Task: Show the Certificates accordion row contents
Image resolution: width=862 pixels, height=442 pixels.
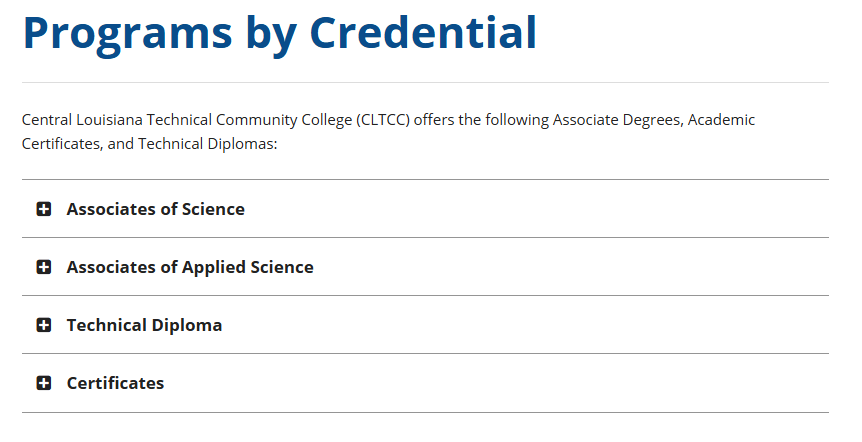Action: pyautogui.click(x=425, y=383)
